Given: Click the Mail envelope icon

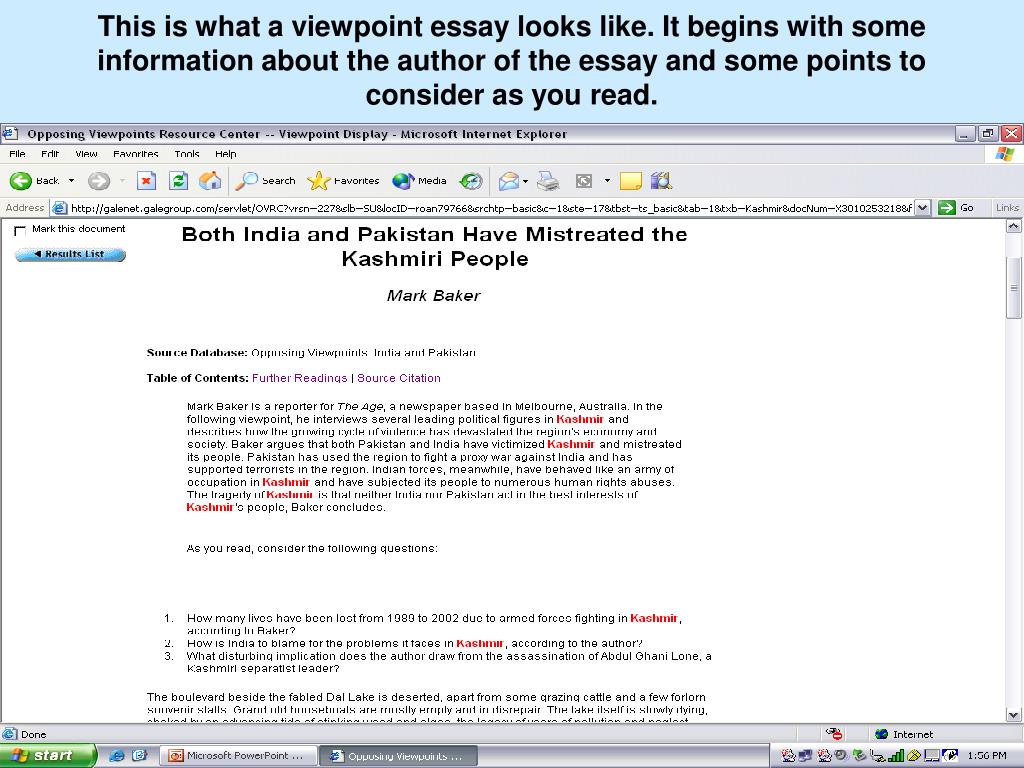Looking at the screenshot, I should click(509, 181).
